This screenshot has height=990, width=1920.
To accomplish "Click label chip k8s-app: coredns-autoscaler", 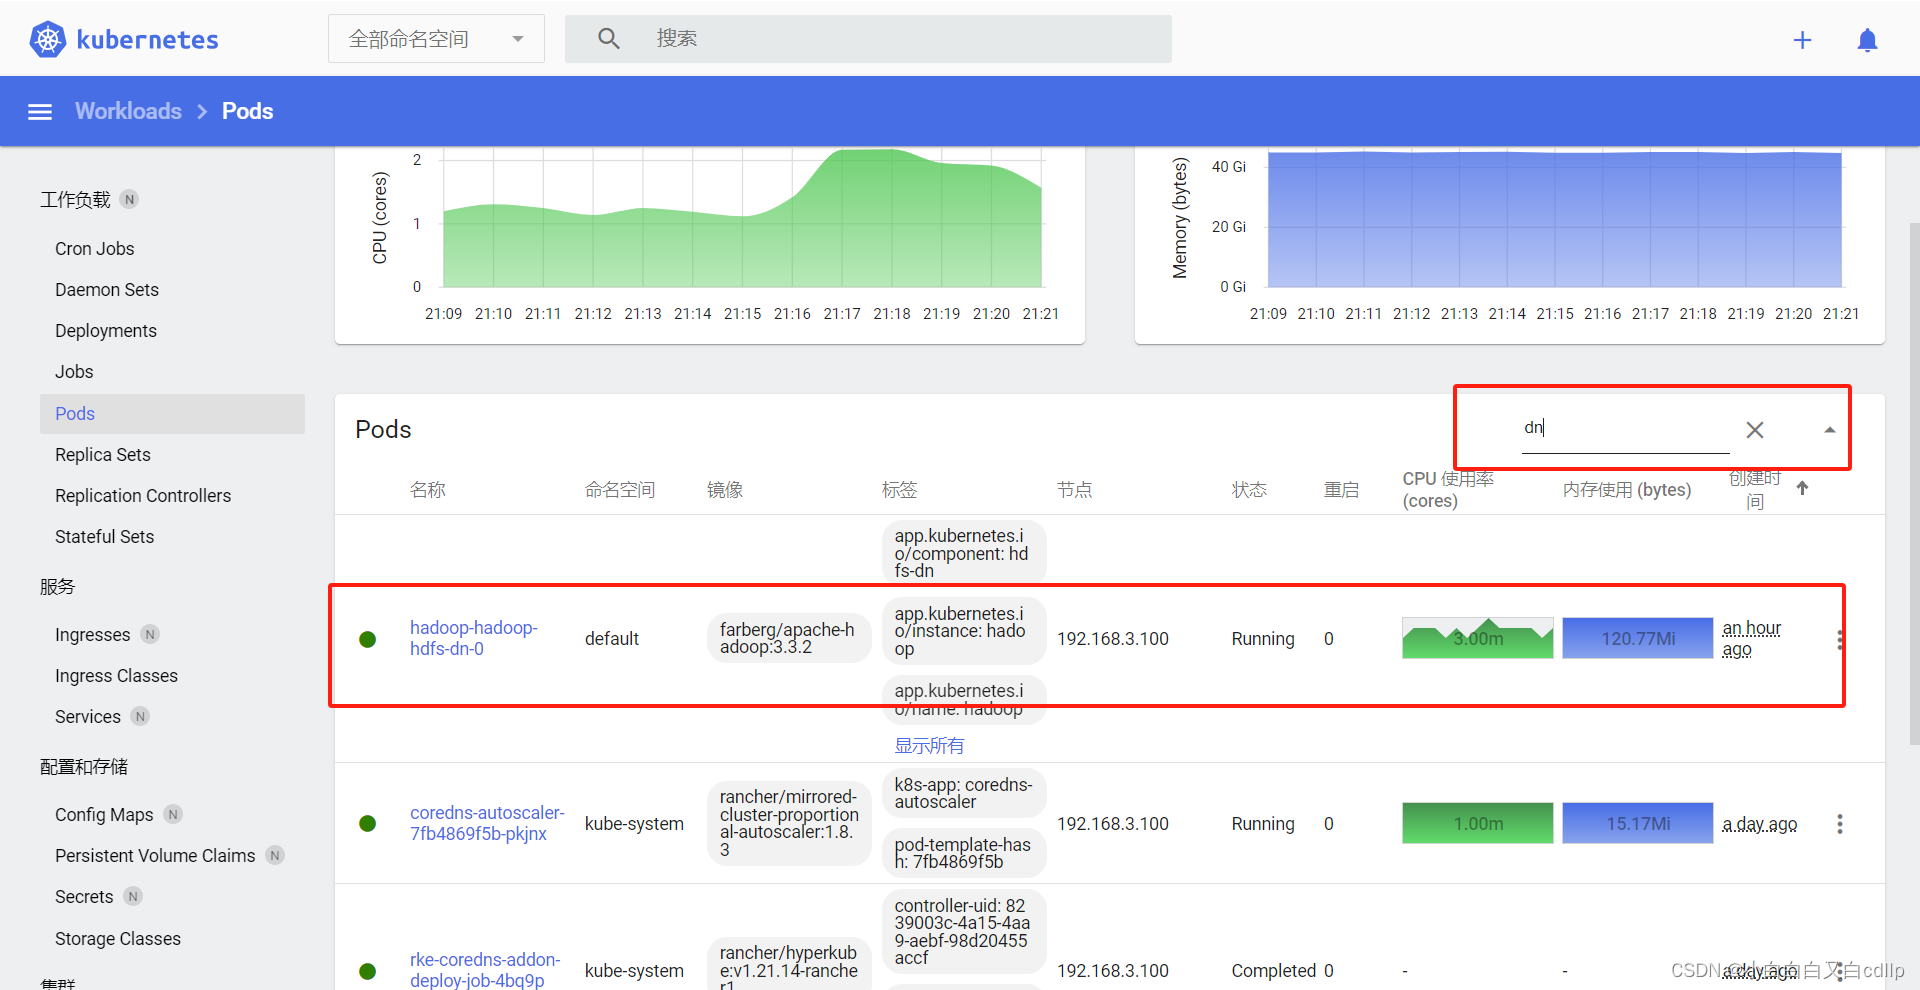I will click(x=963, y=793).
